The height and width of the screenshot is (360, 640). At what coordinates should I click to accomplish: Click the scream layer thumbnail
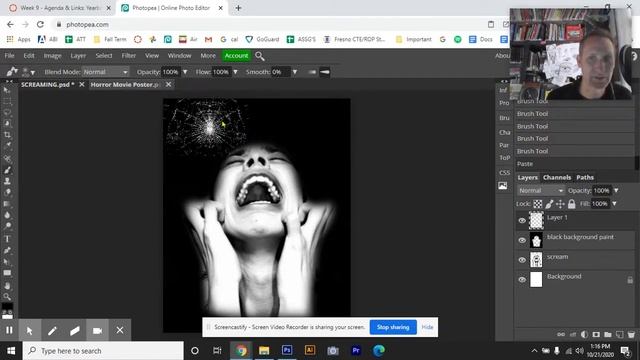pyautogui.click(x=536, y=260)
